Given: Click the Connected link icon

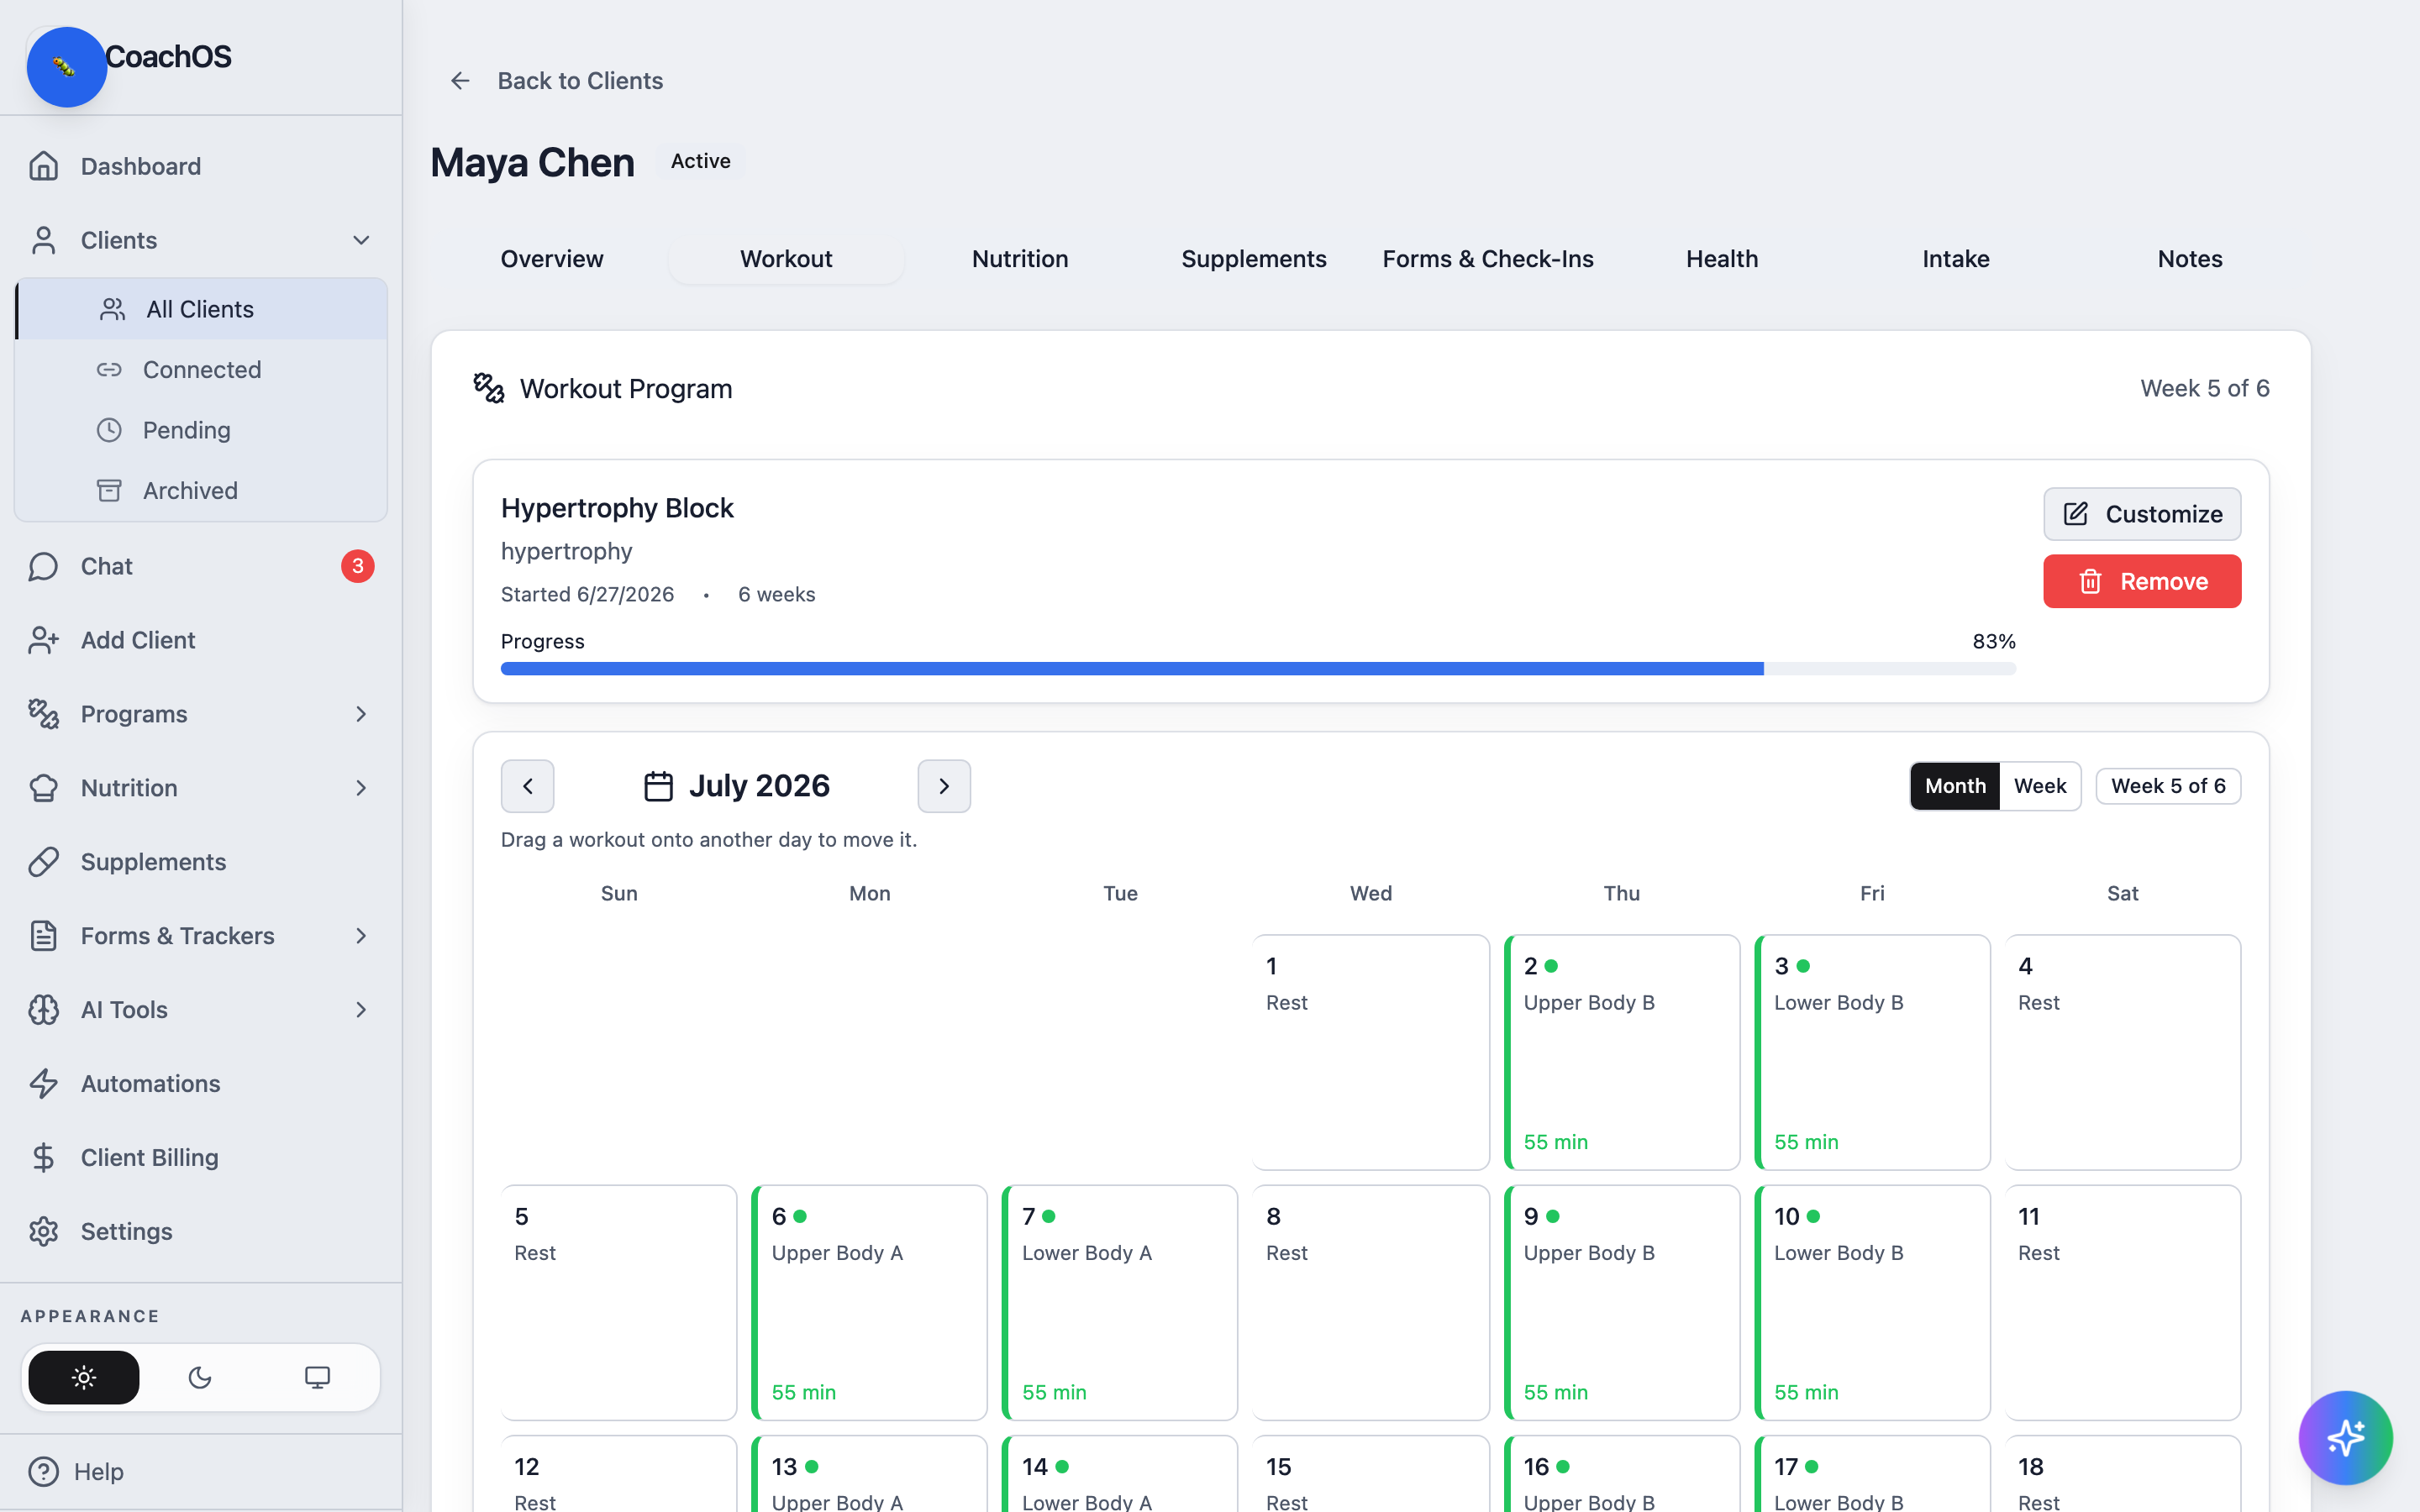Looking at the screenshot, I should tap(109, 370).
